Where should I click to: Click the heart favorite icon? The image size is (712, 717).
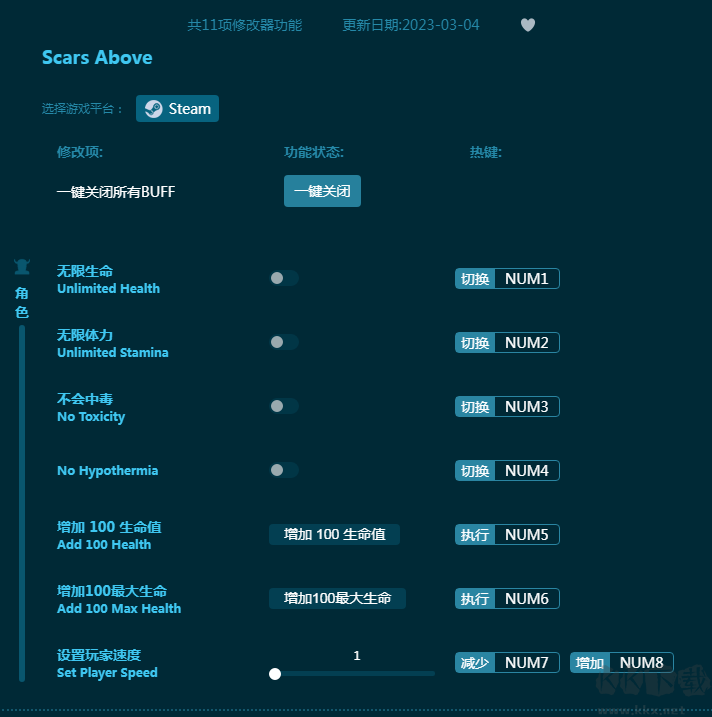tap(528, 25)
